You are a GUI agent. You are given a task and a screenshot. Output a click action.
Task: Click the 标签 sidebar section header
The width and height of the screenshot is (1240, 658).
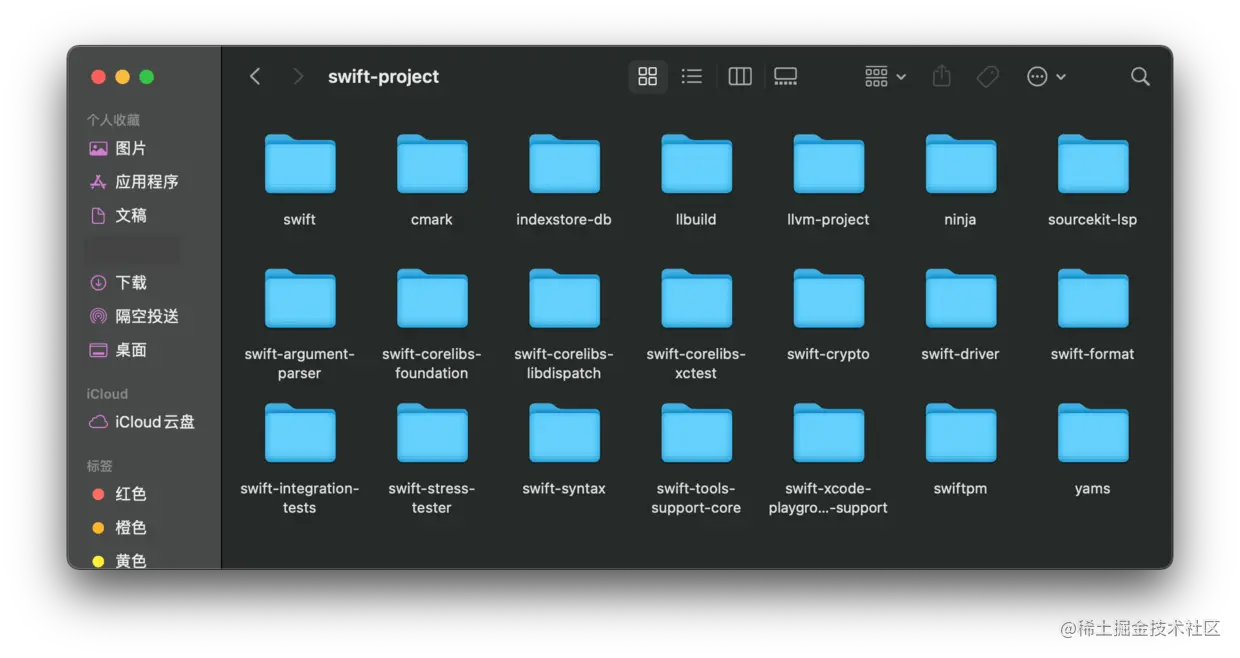pos(100,466)
